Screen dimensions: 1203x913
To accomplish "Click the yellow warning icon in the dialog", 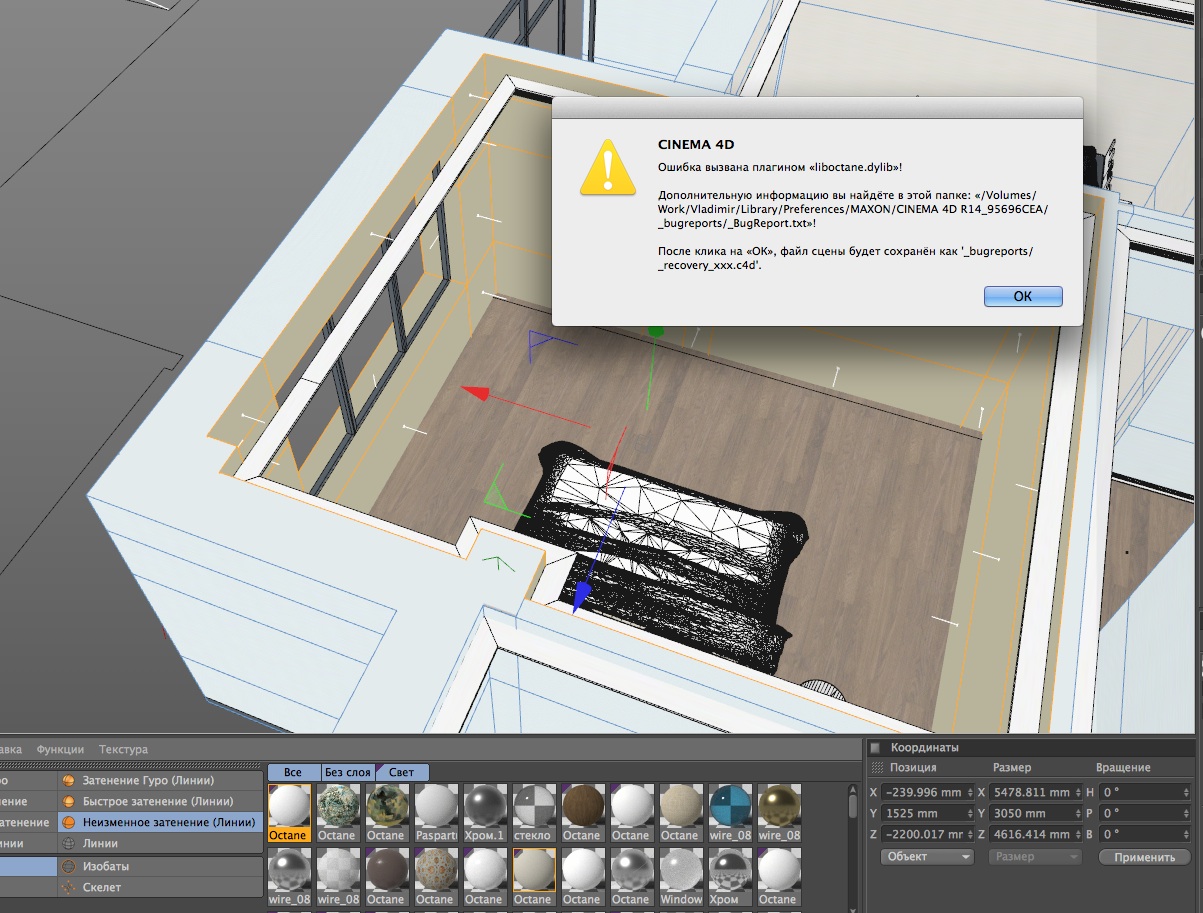I will (608, 167).
